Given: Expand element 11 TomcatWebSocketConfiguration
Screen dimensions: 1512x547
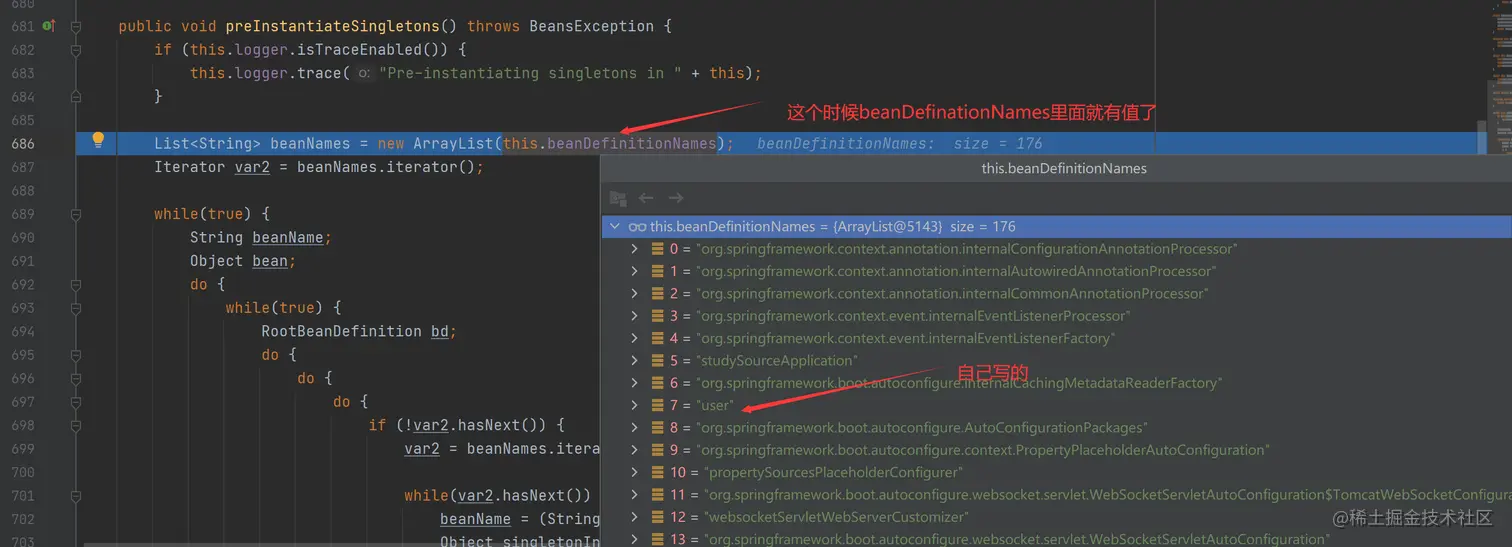Looking at the screenshot, I should pos(634,494).
